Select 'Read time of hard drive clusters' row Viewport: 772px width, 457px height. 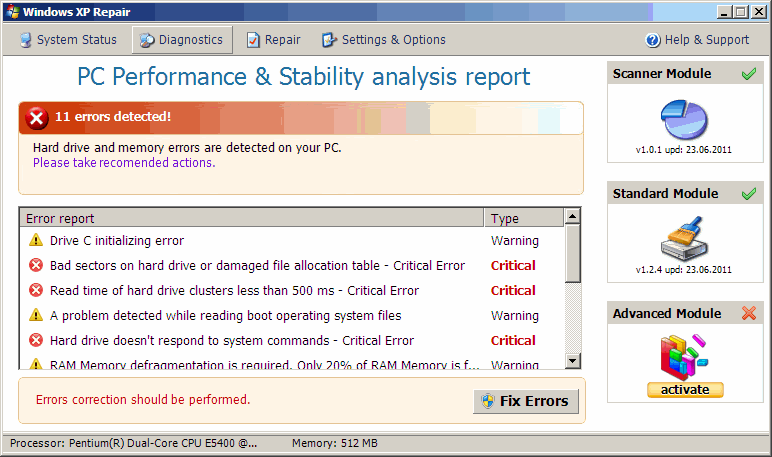(x=234, y=291)
